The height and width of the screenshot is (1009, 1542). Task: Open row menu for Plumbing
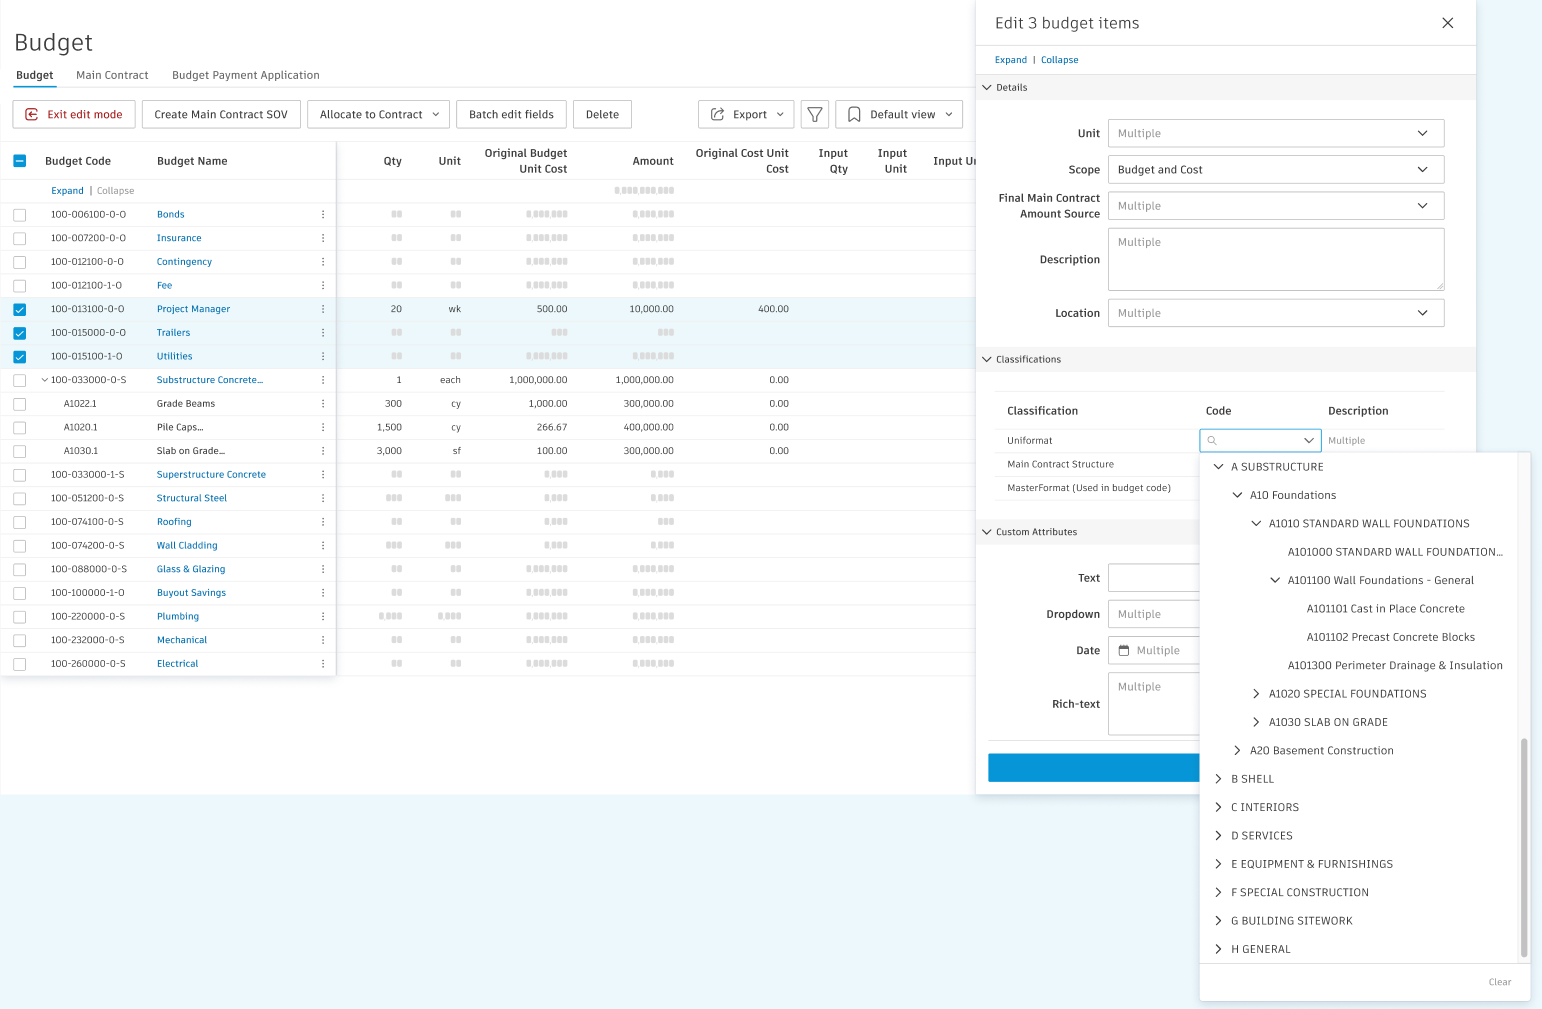click(x=323, y=617)
